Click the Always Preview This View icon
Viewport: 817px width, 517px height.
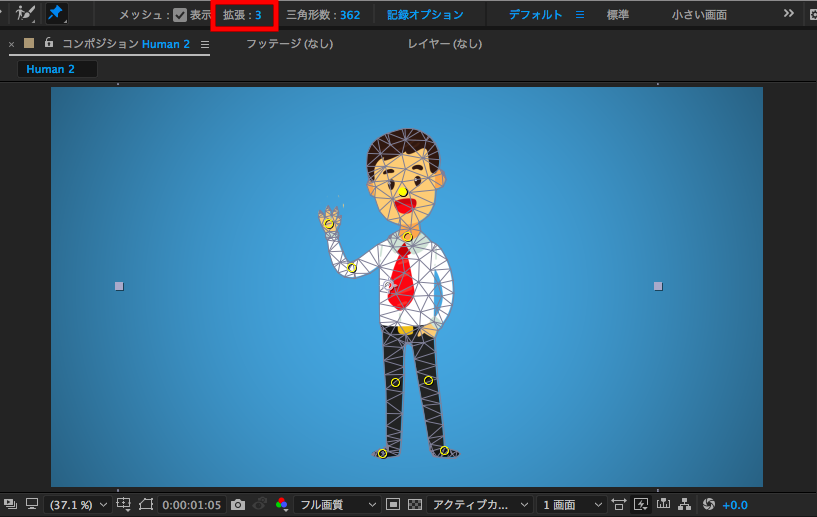[10, 504]
